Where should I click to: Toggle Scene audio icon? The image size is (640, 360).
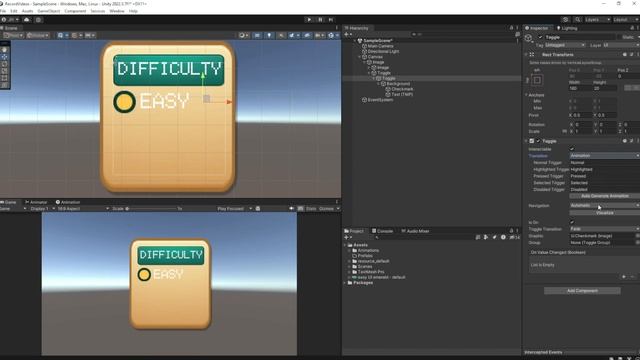[281, 36]
